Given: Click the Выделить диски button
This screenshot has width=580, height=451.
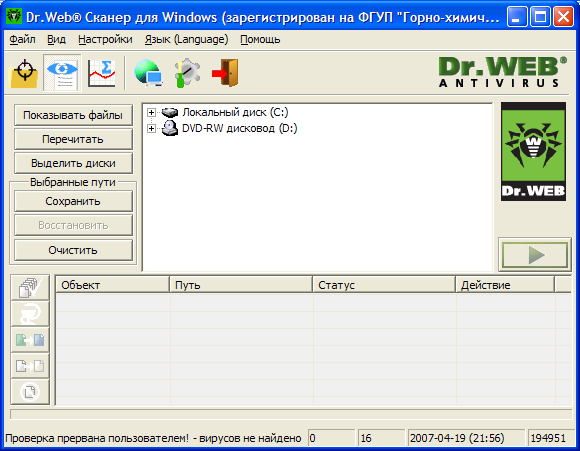Looking at the screenshot, I should point(73,163).
